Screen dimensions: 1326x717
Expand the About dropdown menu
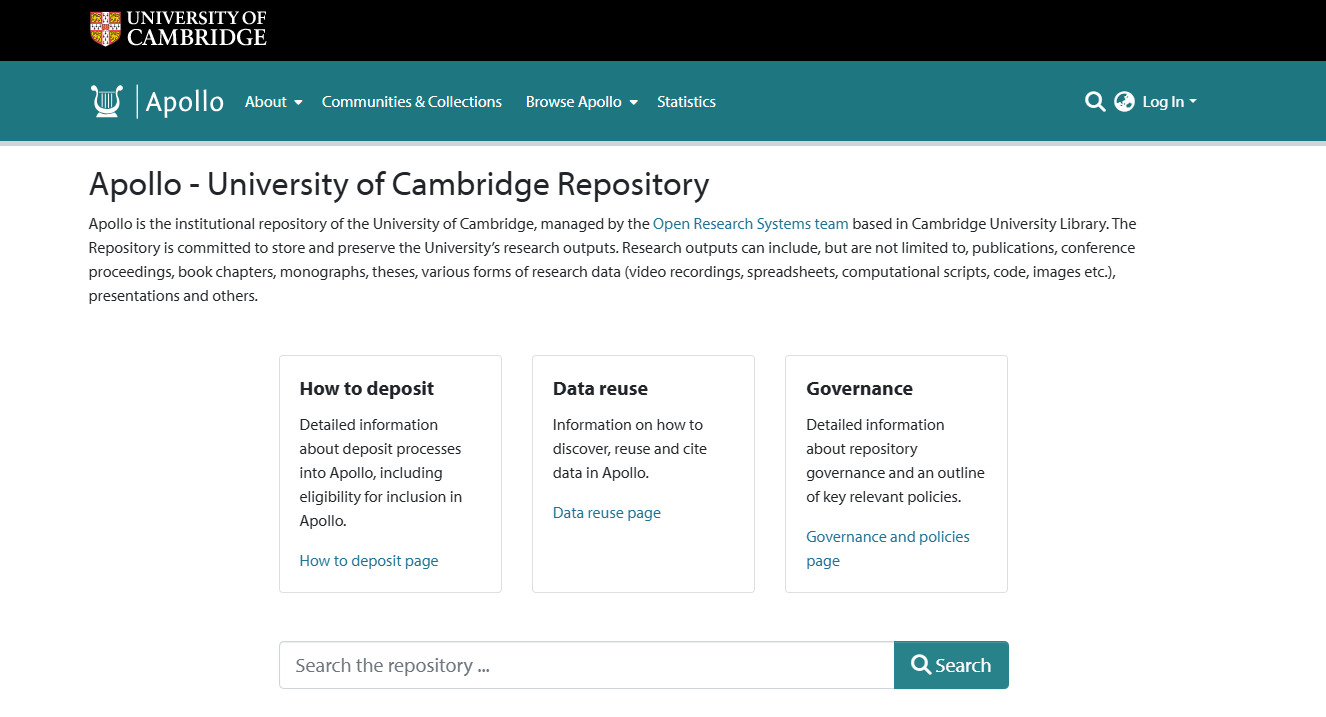coord(274,102)
